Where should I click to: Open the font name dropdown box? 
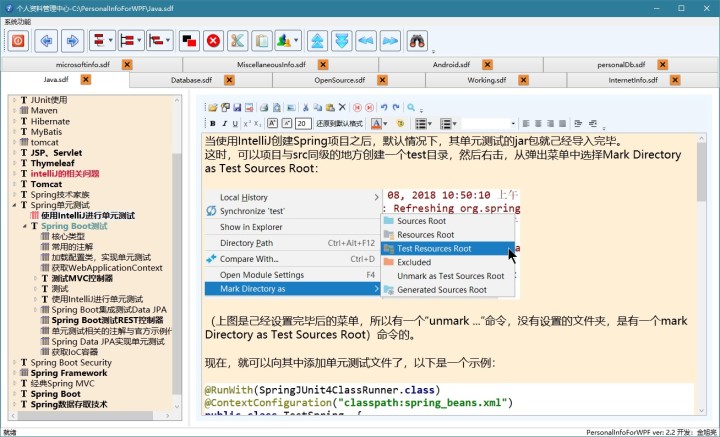[489, 123]
